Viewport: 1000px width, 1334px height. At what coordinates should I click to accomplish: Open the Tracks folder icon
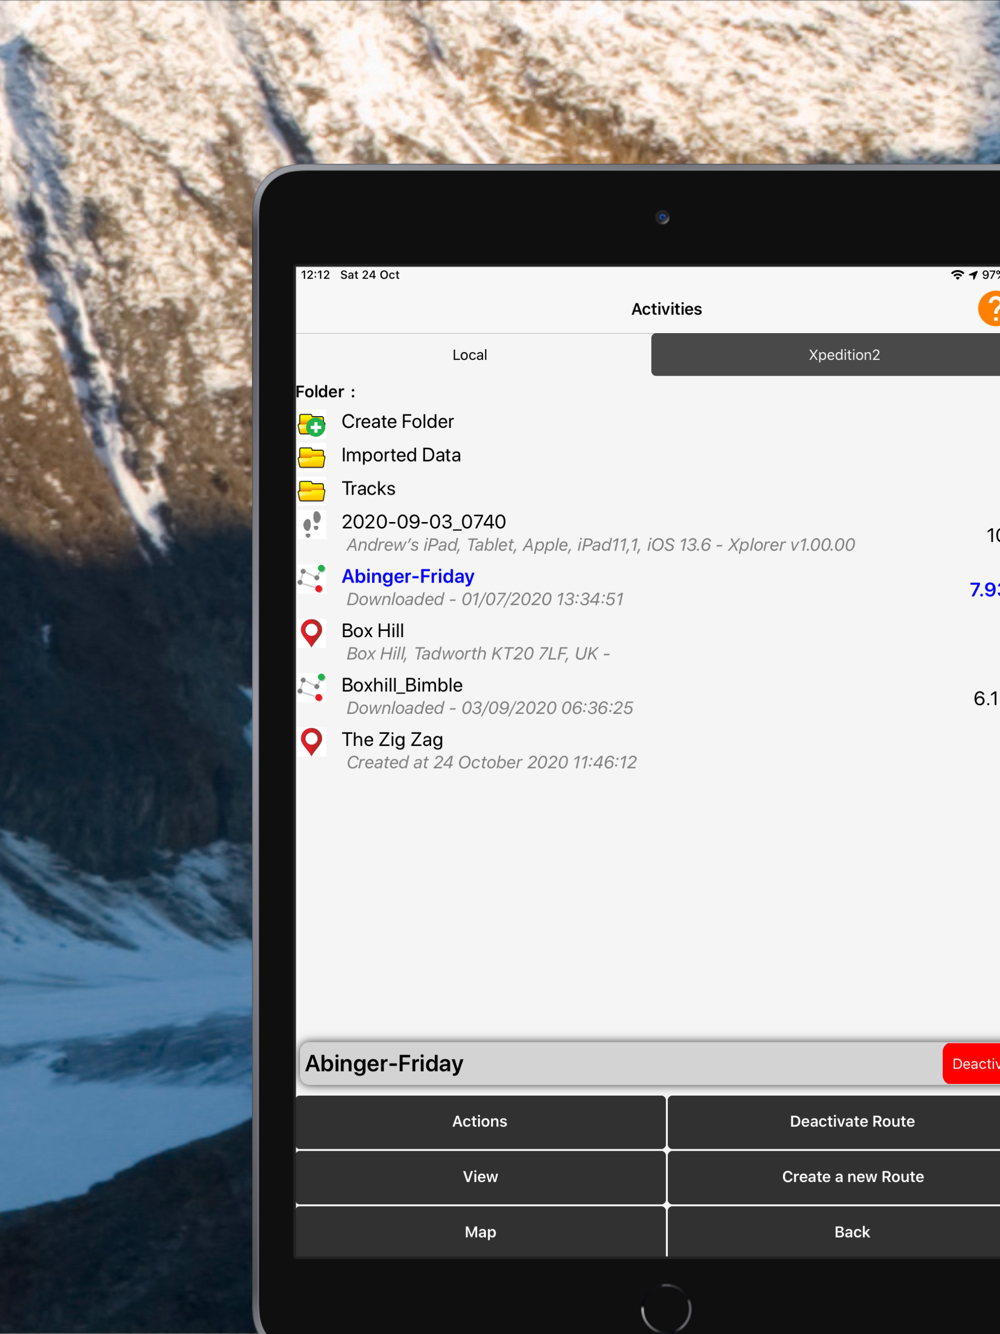tap(312, 490)
